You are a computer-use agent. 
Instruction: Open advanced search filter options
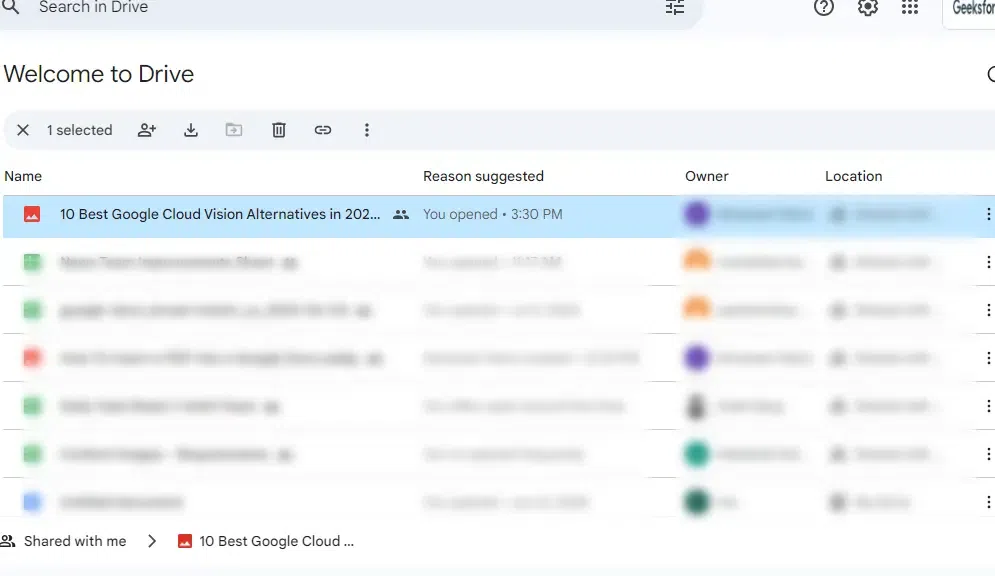pyautogui.click(x=675, y=8)
